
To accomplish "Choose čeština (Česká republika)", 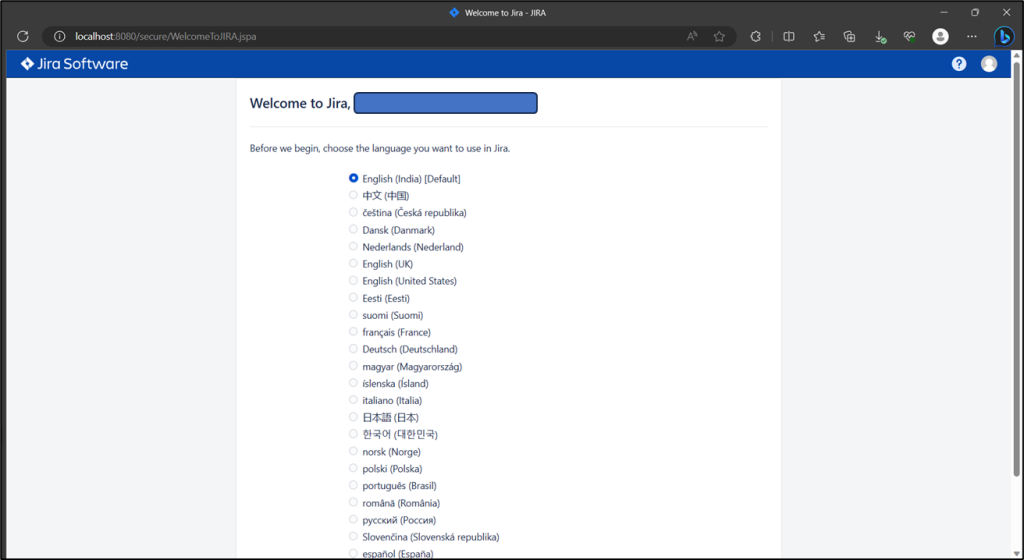I will click(x=353, y=212).
